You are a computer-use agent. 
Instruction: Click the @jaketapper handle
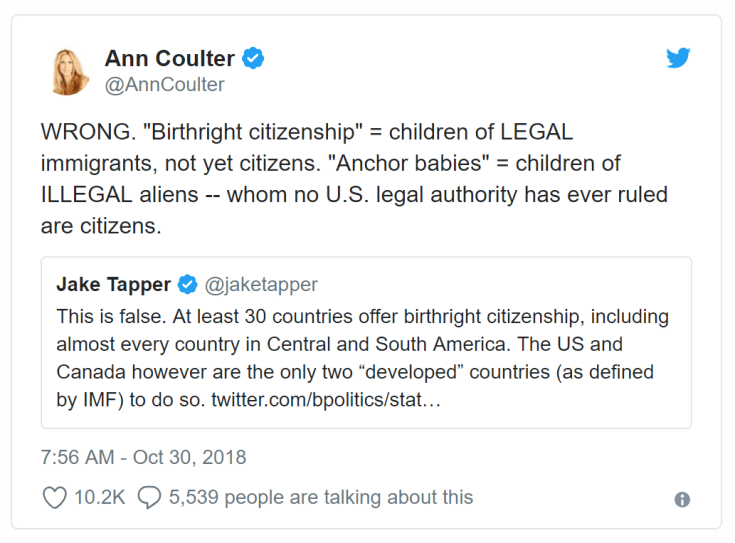(261, 285)
